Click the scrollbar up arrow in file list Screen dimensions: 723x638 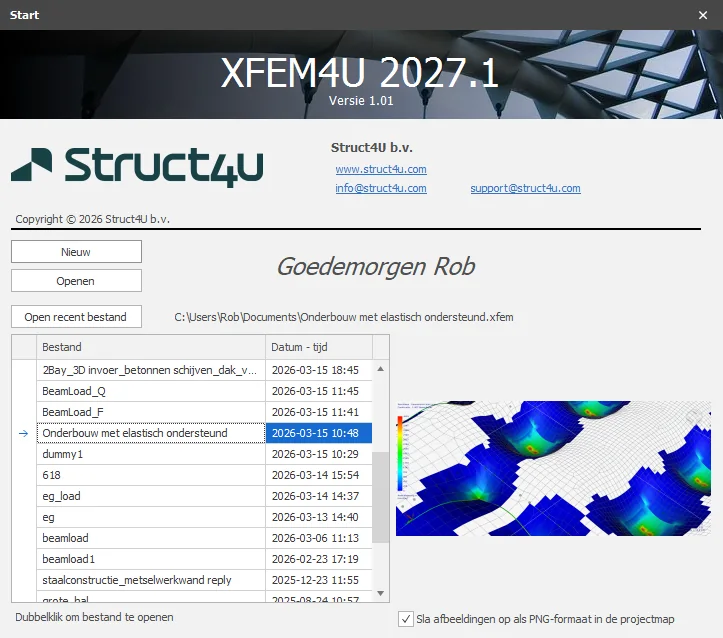380,369
